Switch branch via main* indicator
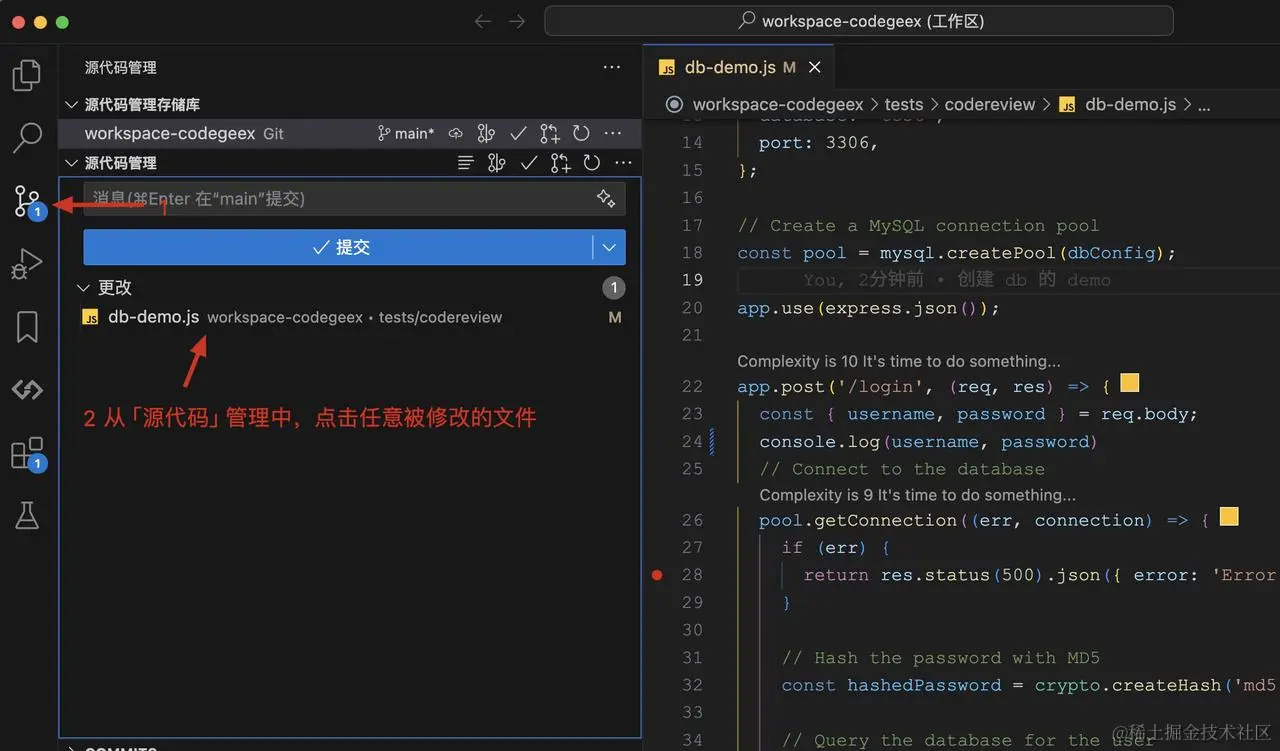1280x751 pixels. click(x=405, y=133)
